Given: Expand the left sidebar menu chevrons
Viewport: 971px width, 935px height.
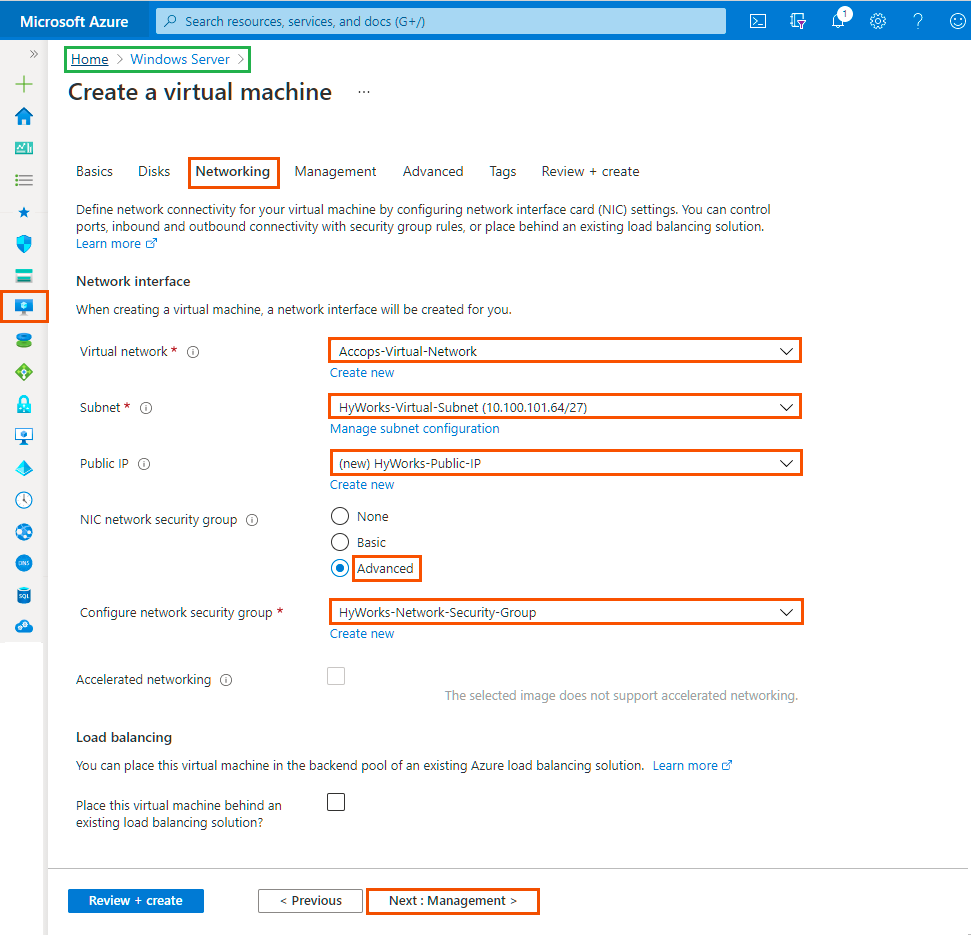Looking at the screenshot, I should (x=33, y=54).
